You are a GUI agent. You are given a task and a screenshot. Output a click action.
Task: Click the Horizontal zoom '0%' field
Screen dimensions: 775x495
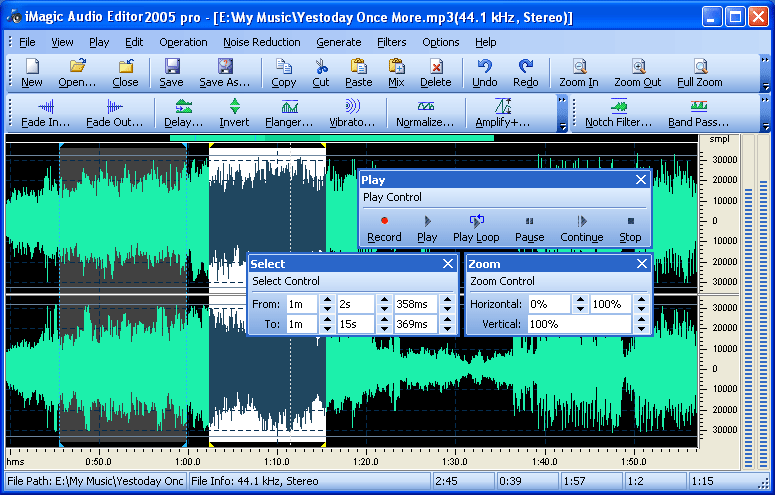click(x=550, y=304)
